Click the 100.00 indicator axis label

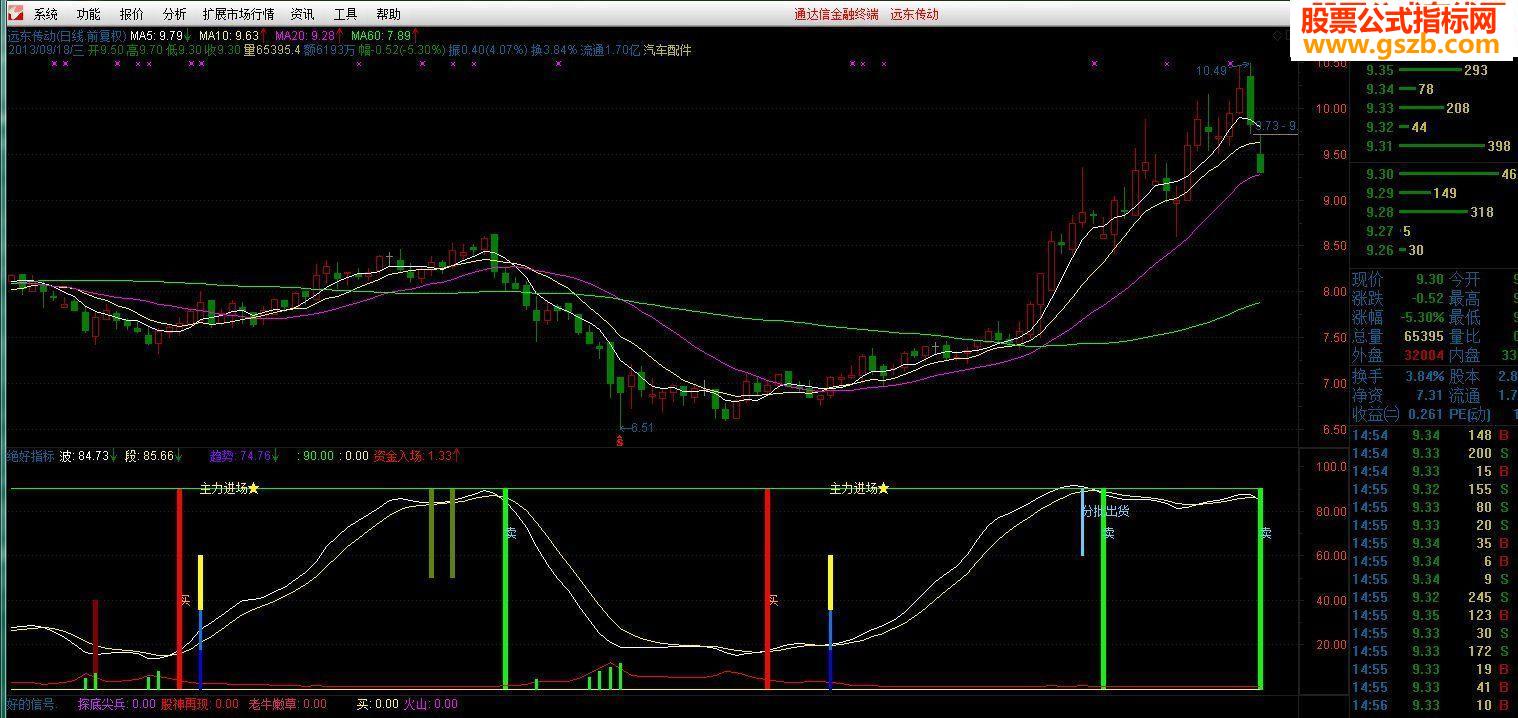[x=1331, y=467]
